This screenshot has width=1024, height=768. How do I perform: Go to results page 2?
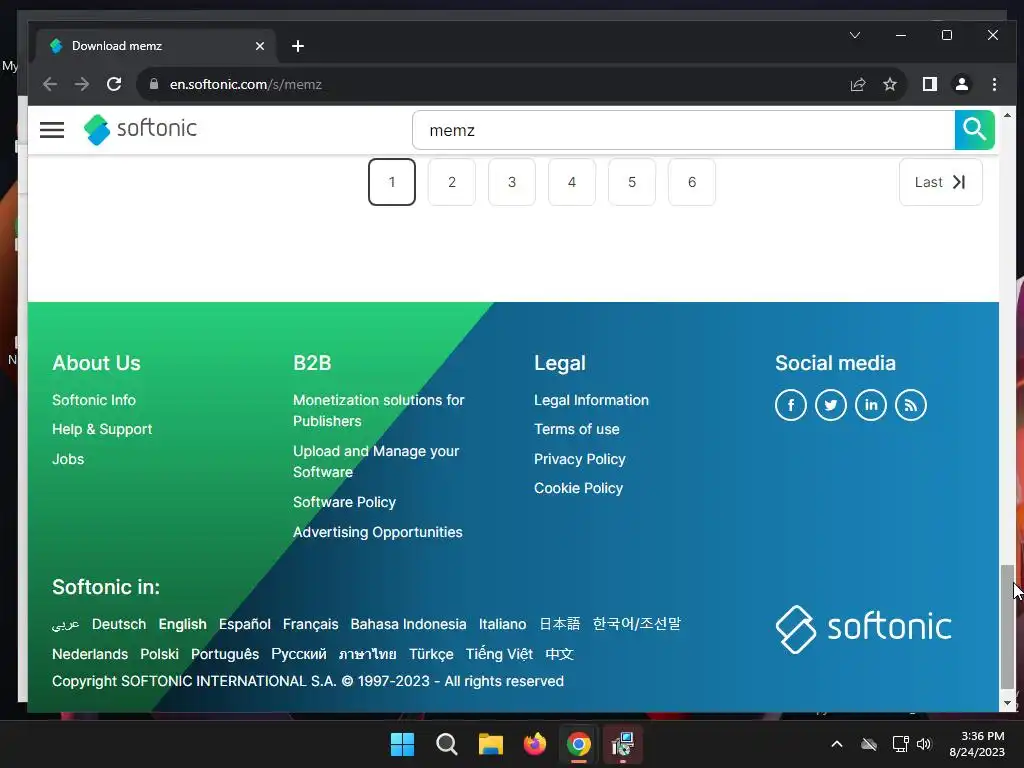[452, 182]
